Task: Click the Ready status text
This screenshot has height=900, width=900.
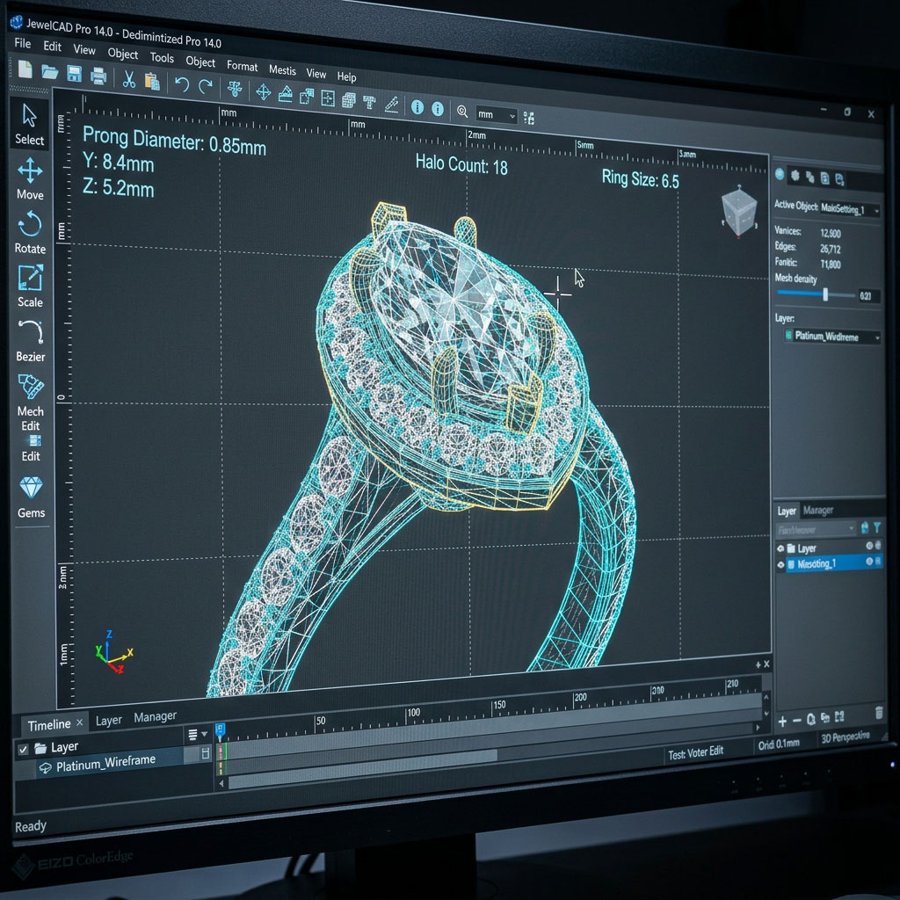Action: pyautogui.click(x=30, y=826)
